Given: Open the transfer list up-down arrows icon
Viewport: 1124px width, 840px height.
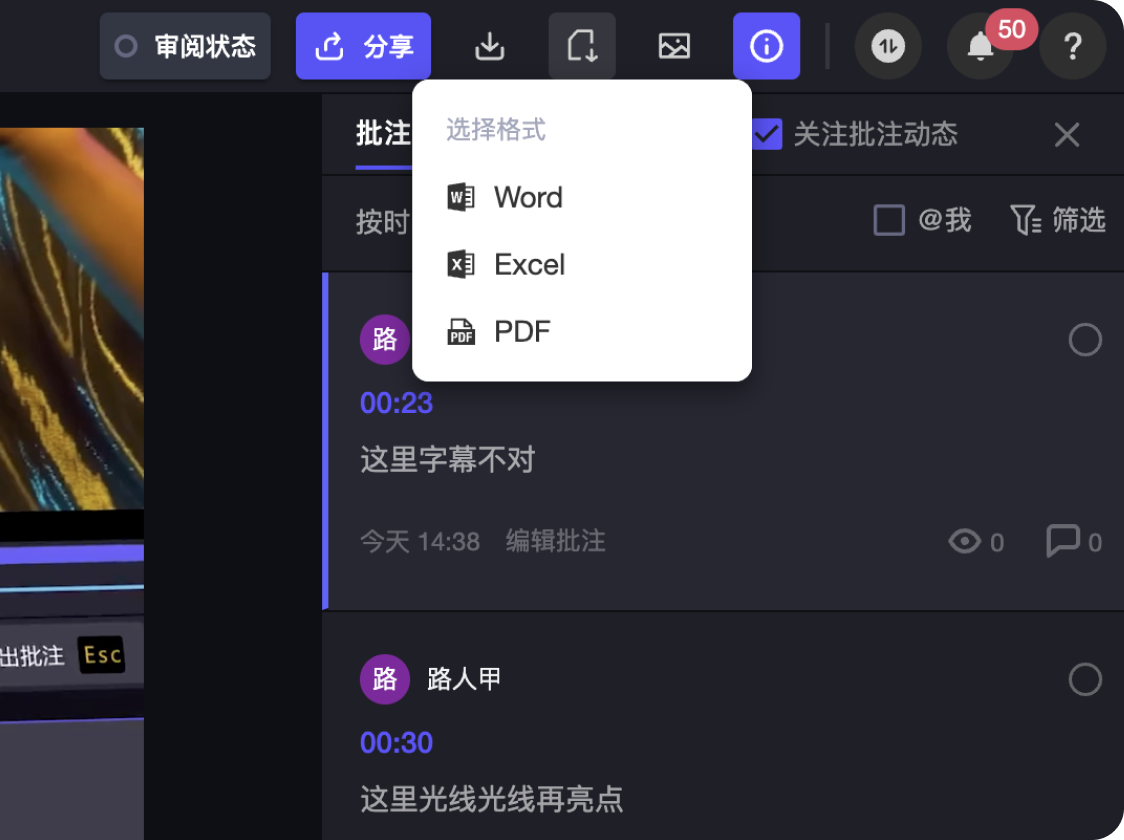Looking at the screenshot, I should point(888,47).
